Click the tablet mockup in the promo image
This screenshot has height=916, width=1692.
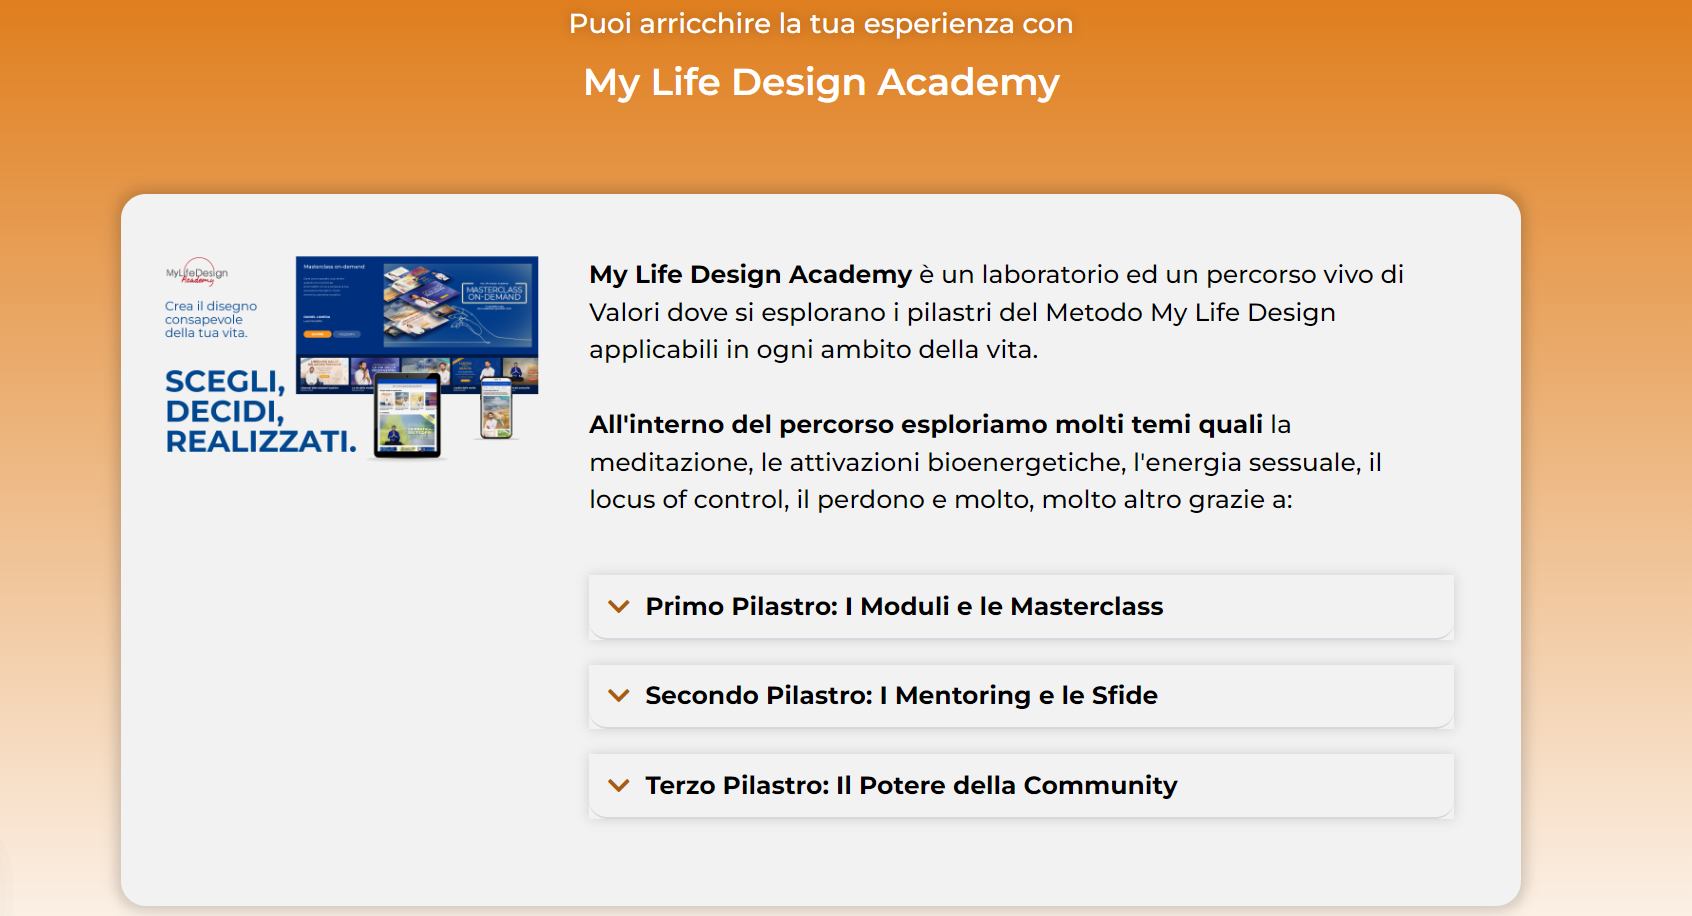coord(407,415)
